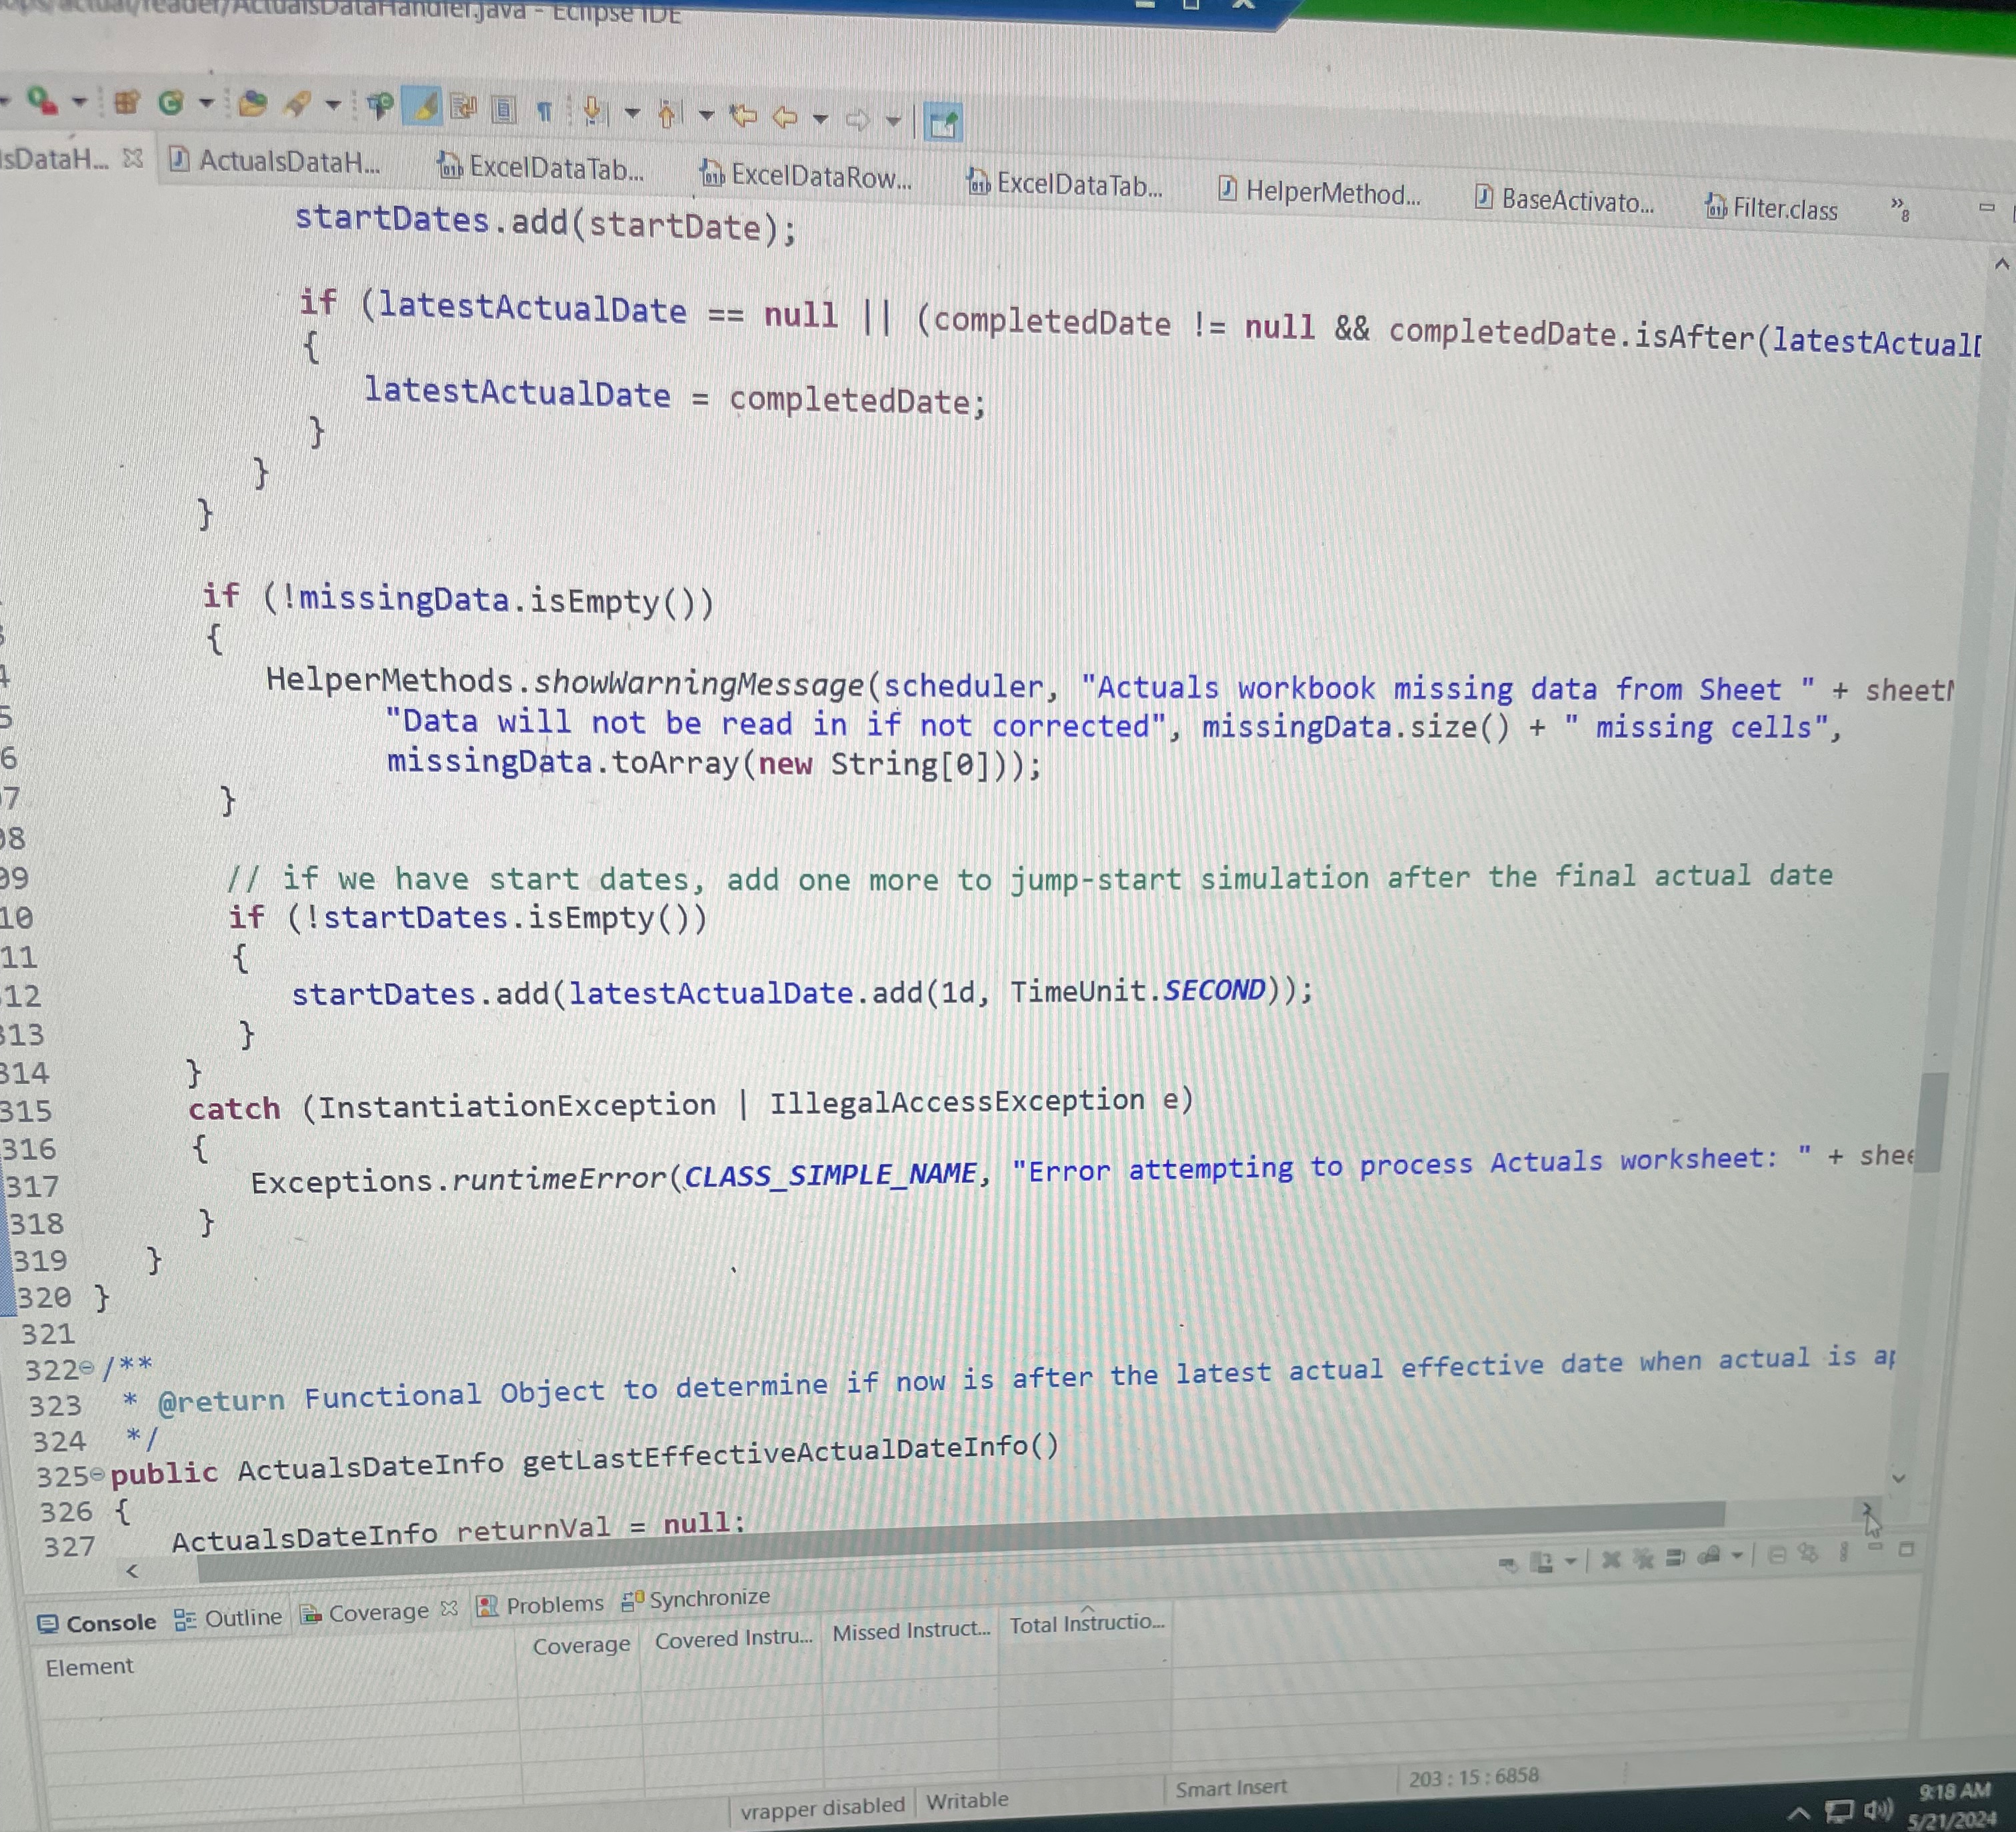The width and height of the screenshot is (2016, 1832).
Task: Collapse the Javadoc fold at line 322
Action: 86,1368
